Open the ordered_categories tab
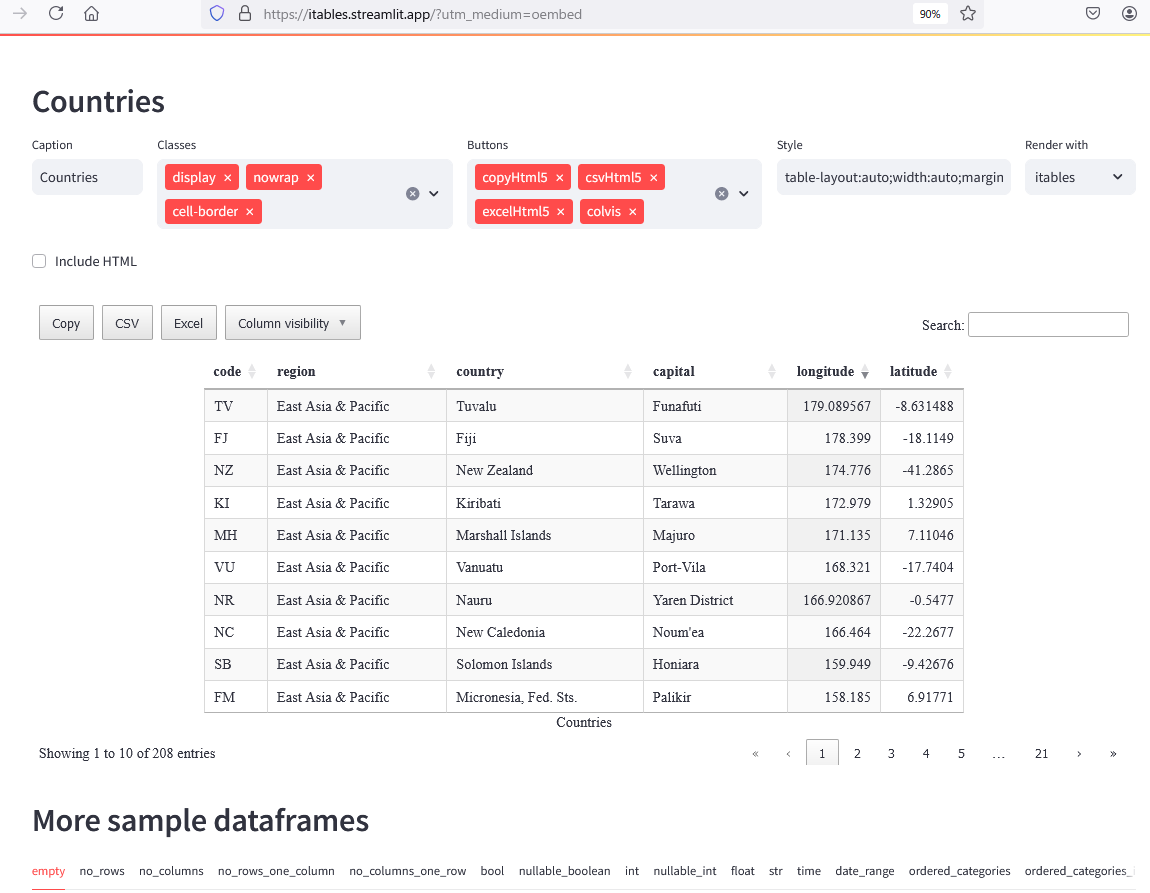The height and width of the screenshot is (893, 1150). 959,871
